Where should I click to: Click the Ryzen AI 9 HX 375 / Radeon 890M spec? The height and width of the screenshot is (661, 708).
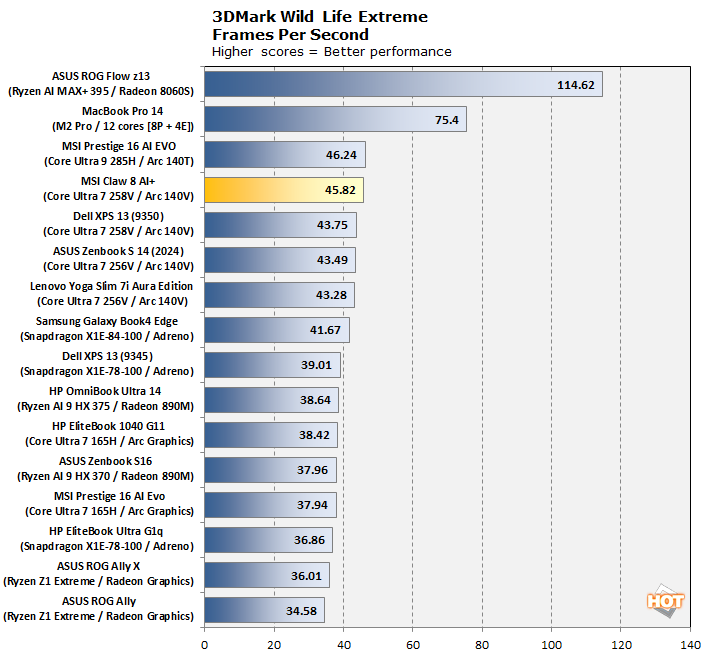[105, 406]
